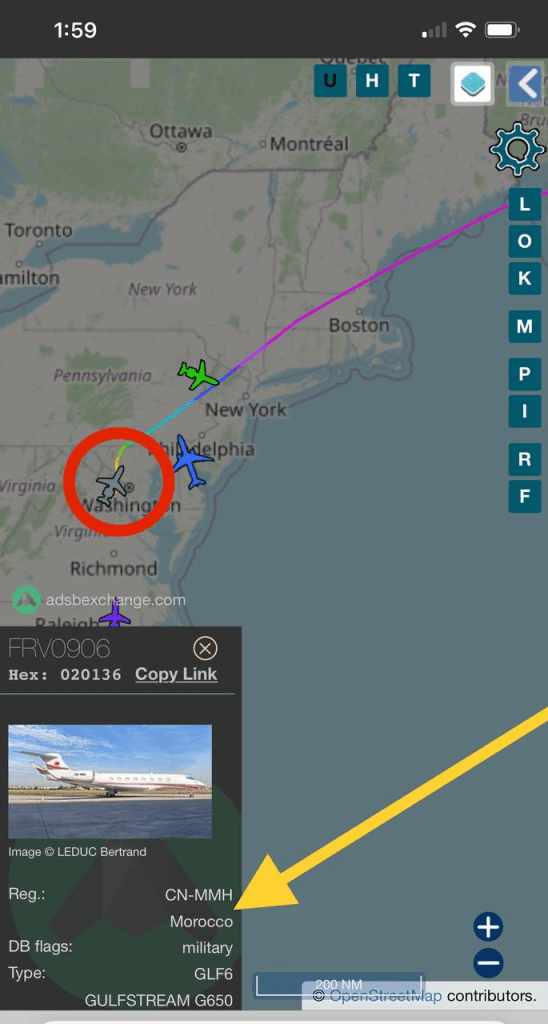Select the blue airliner near Philadelphia
The height and width of the screenshot is (1024, 548).
(x=191, y=462)
